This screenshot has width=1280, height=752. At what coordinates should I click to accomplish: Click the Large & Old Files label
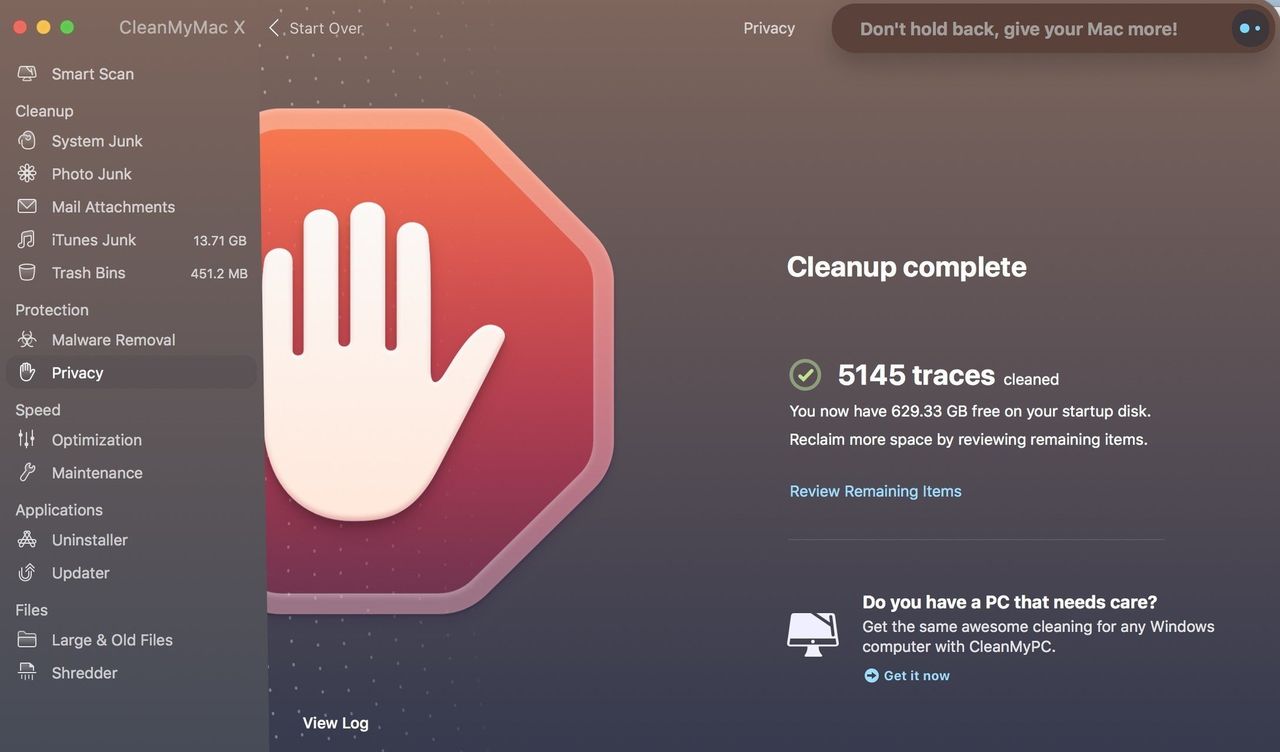[112, 640]
